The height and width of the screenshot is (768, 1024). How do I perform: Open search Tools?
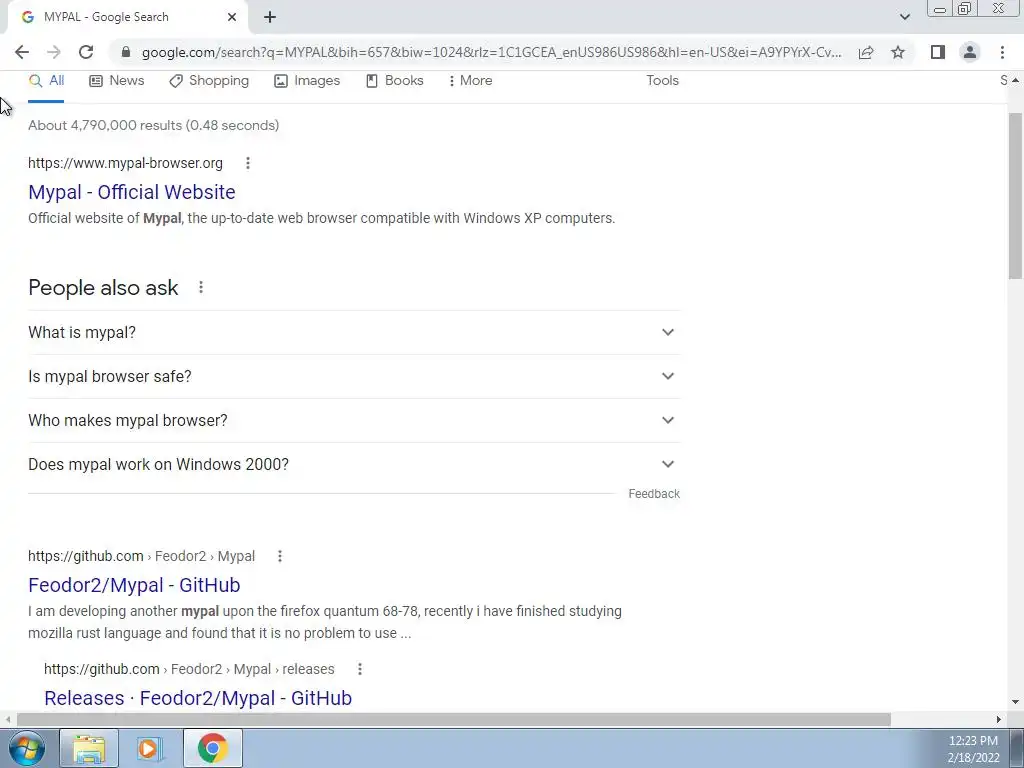[x=662, y=81]
